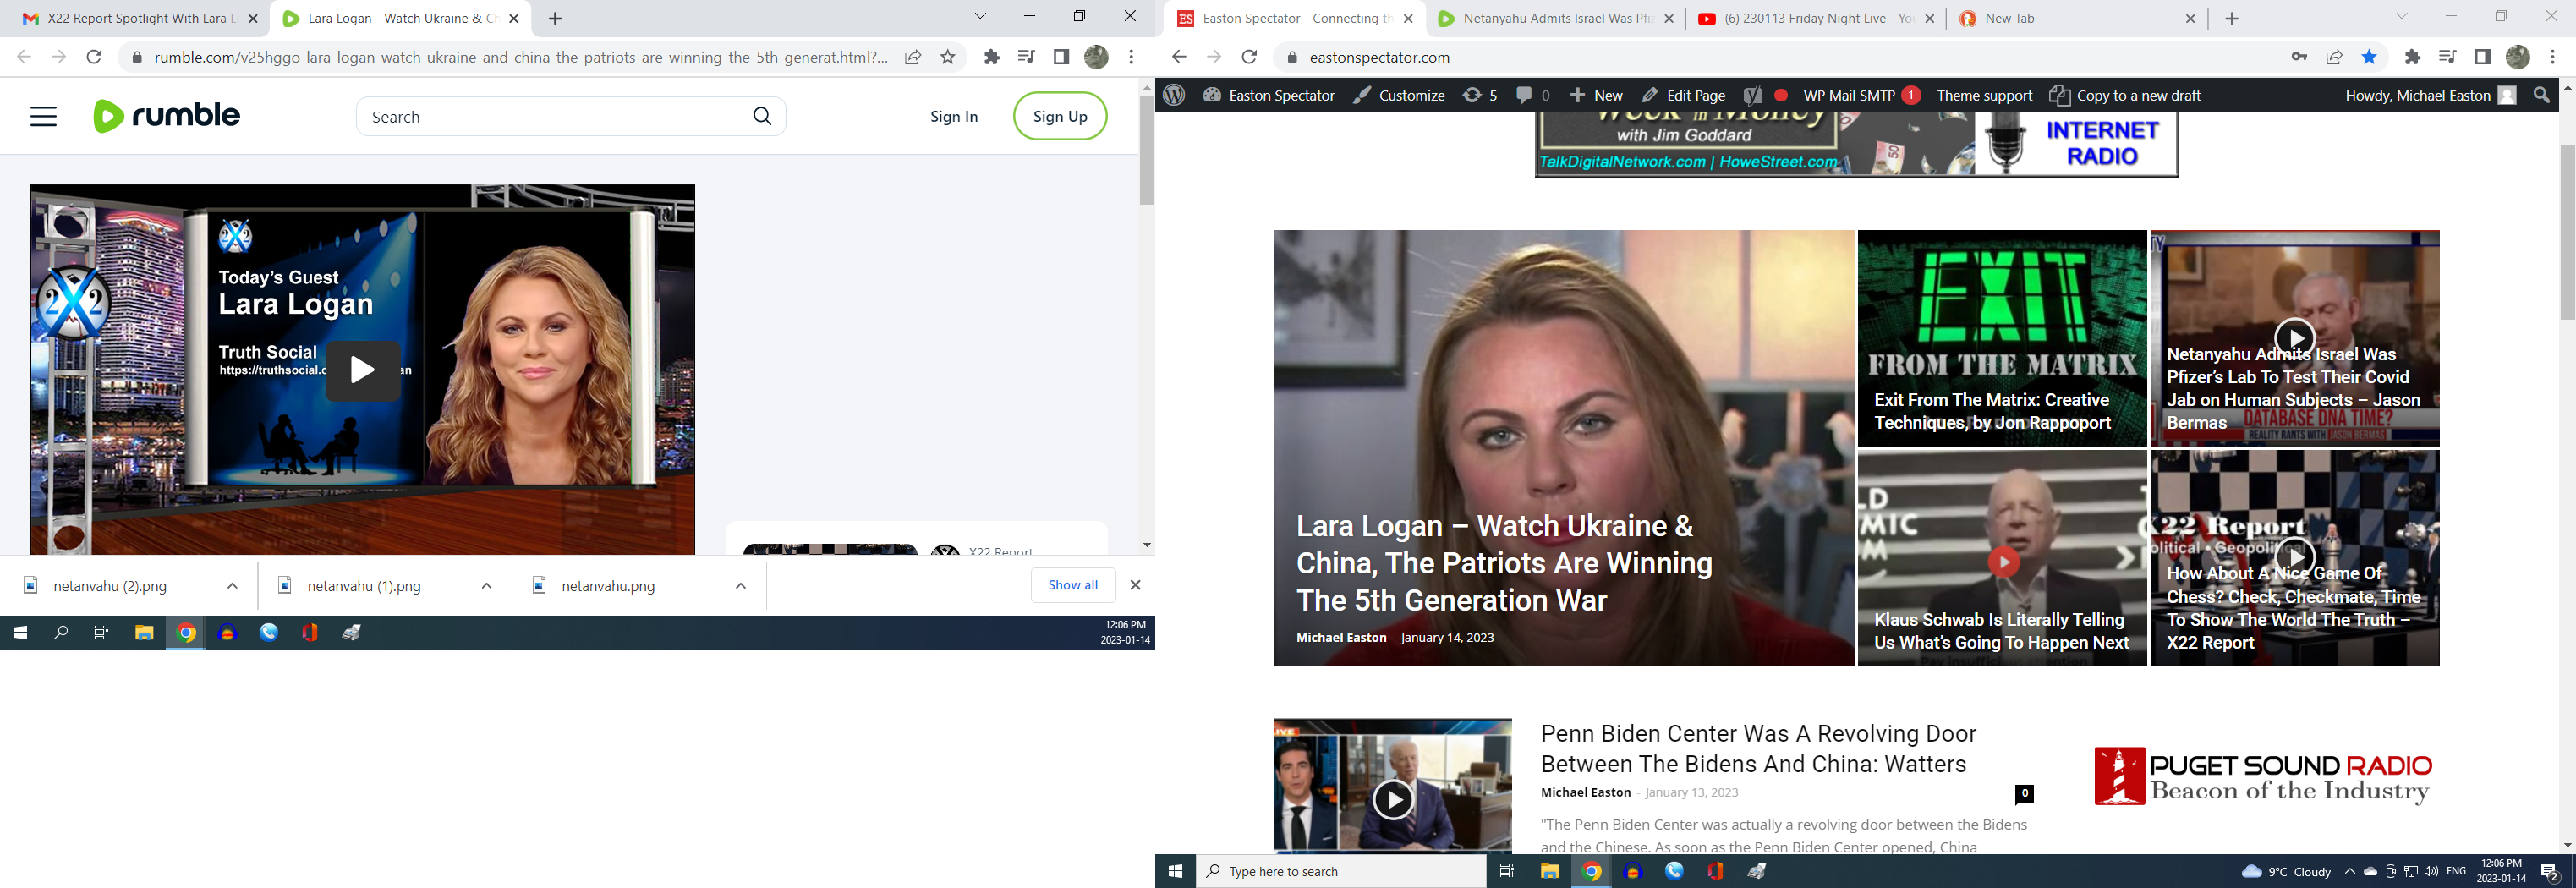Open the WordPress updates icon showing 5
Screen dimensions: 2576x888
point(1480,95)
